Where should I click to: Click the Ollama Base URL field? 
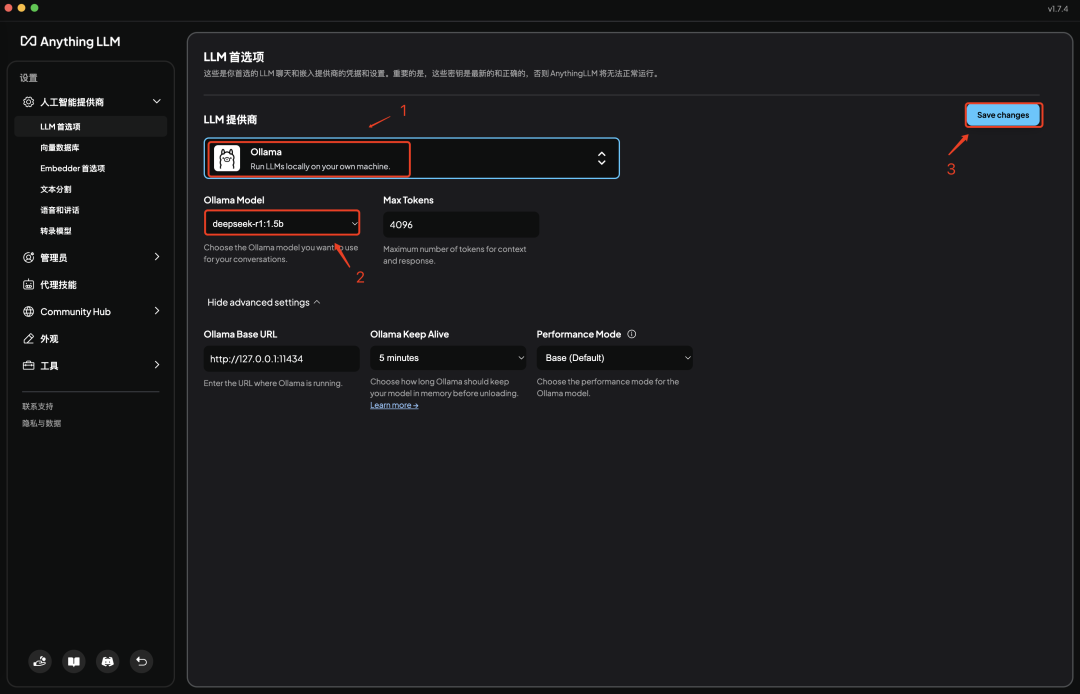(281, 359)
